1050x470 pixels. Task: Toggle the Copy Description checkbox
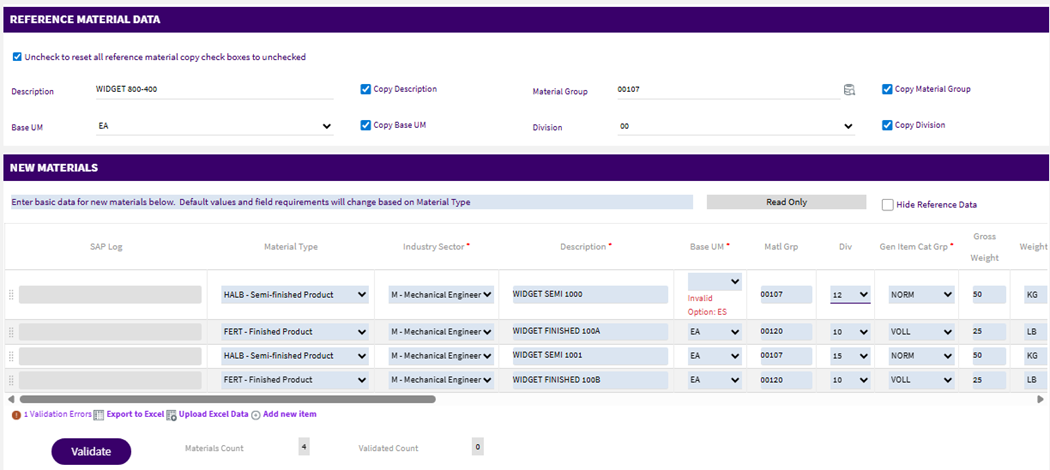coord(366,89)
